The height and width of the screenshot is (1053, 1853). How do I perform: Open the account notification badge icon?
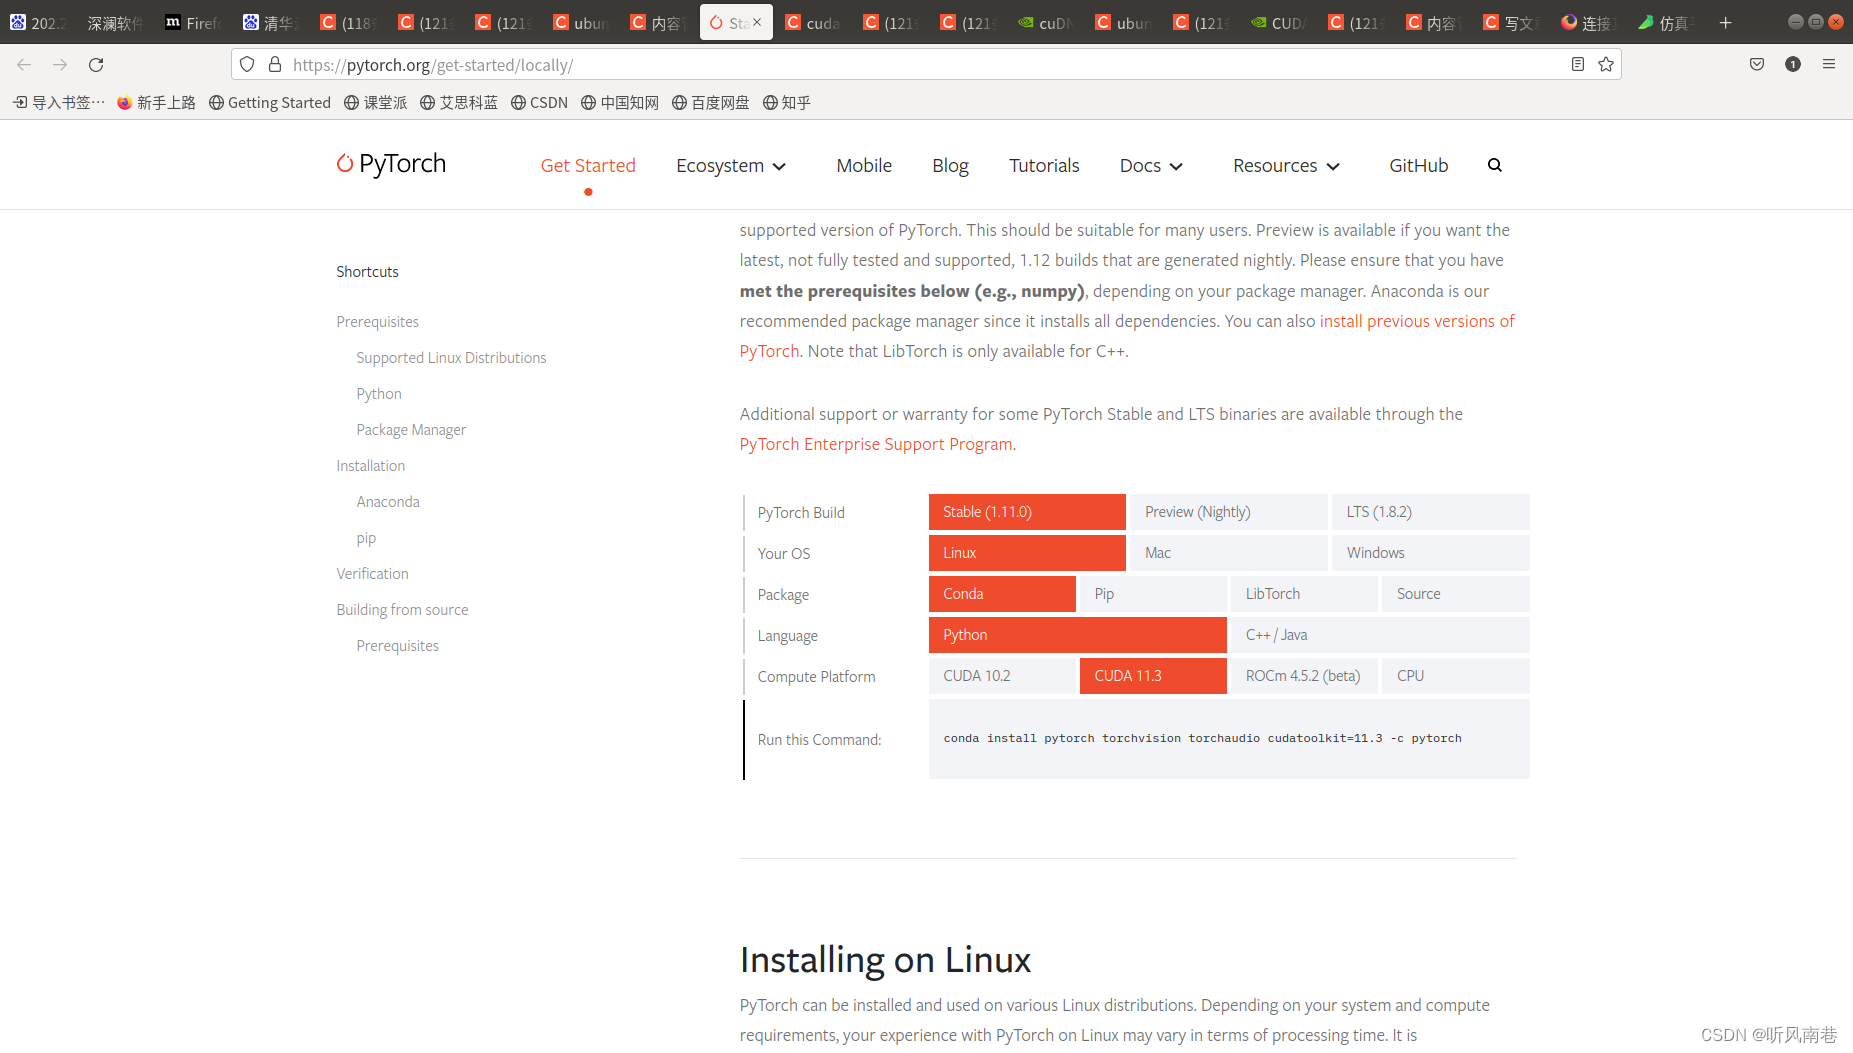pyautogui.click(x=1793, y=65)
